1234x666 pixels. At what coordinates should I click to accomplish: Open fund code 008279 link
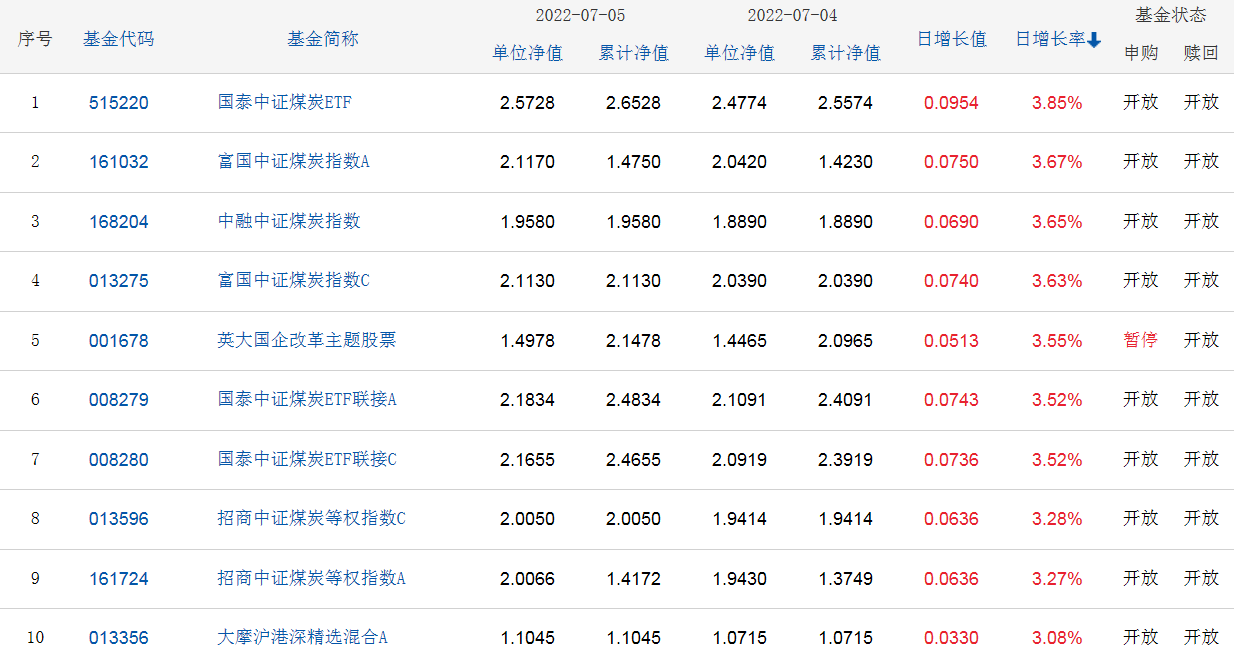point(118,400)
